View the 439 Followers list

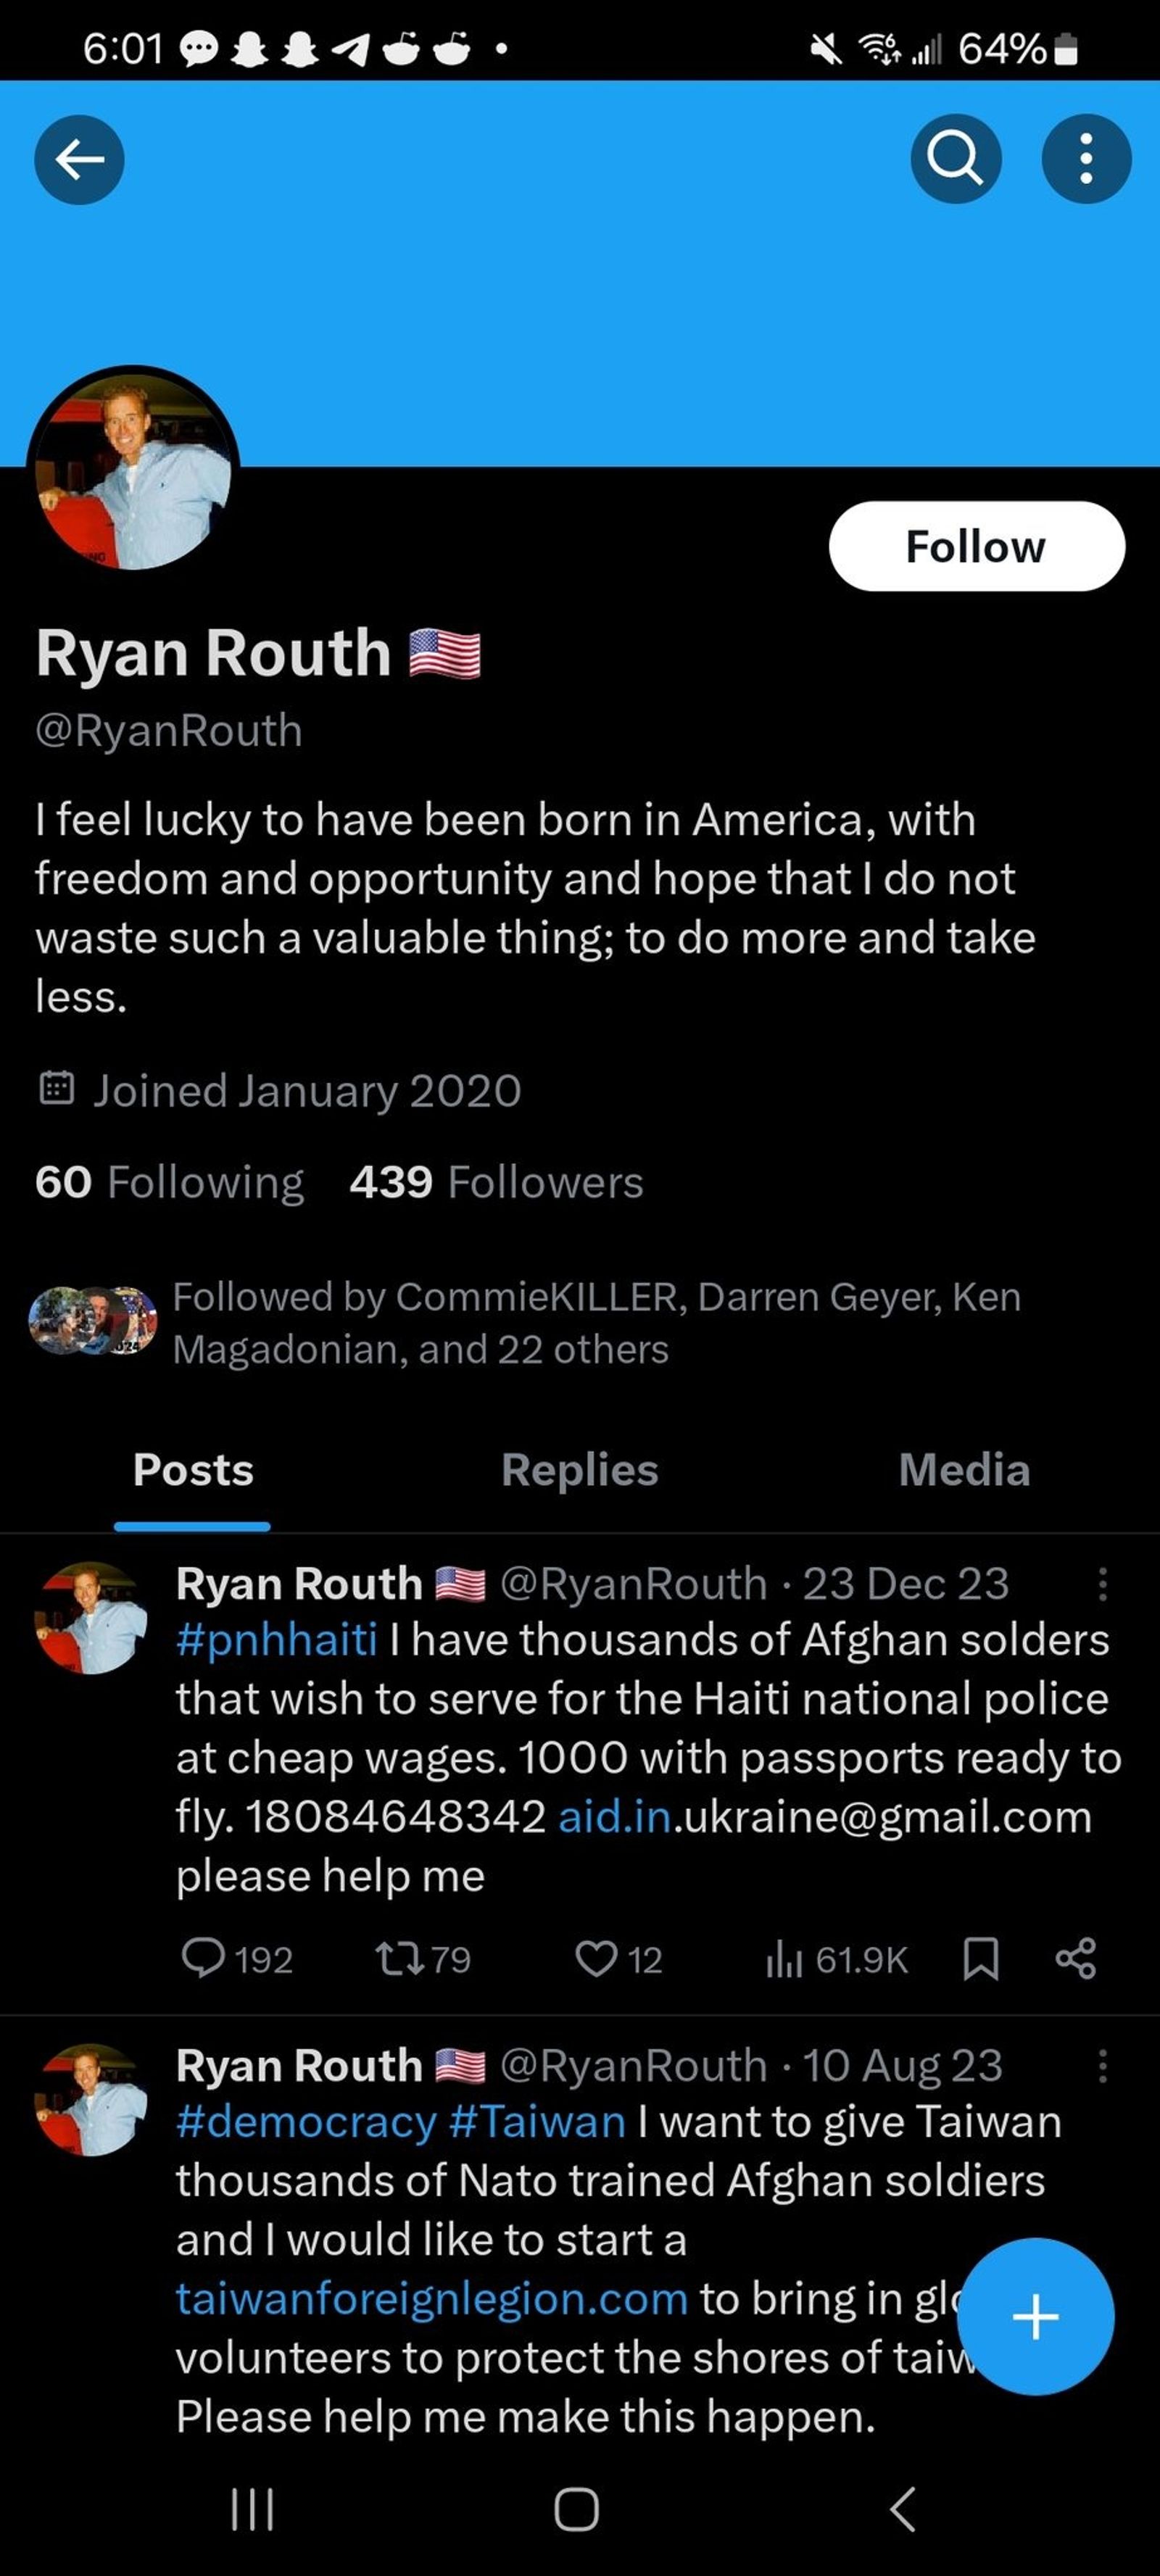click(x=496, y=1182)
